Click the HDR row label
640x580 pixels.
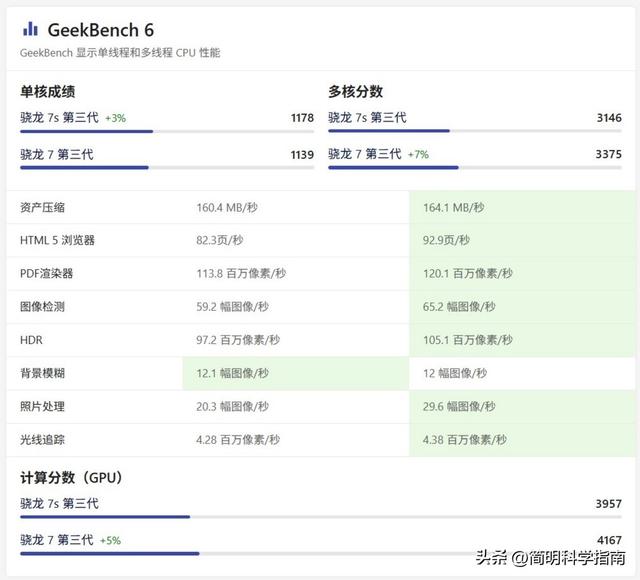(31, 340)
